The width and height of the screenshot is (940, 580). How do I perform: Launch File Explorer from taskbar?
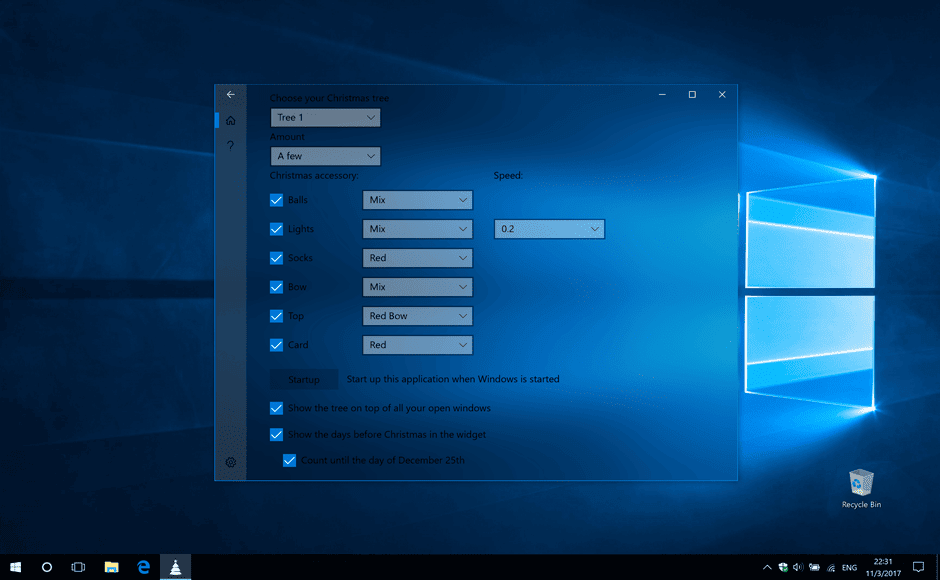coord(112,567)
